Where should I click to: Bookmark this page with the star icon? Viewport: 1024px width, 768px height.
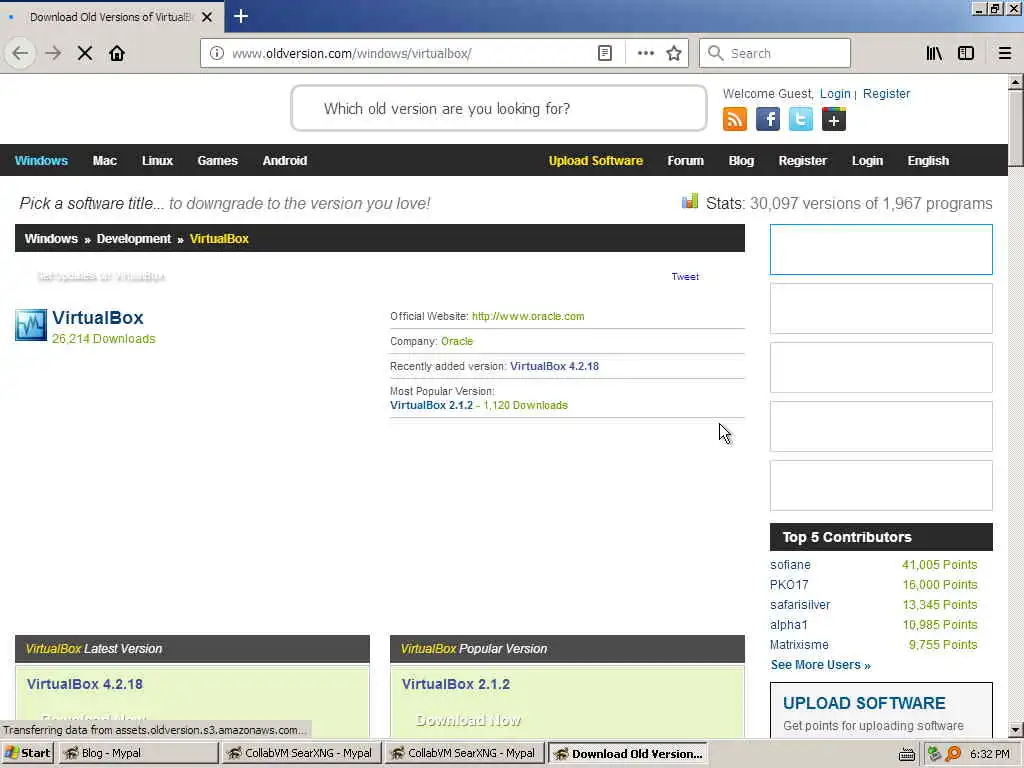674,53
